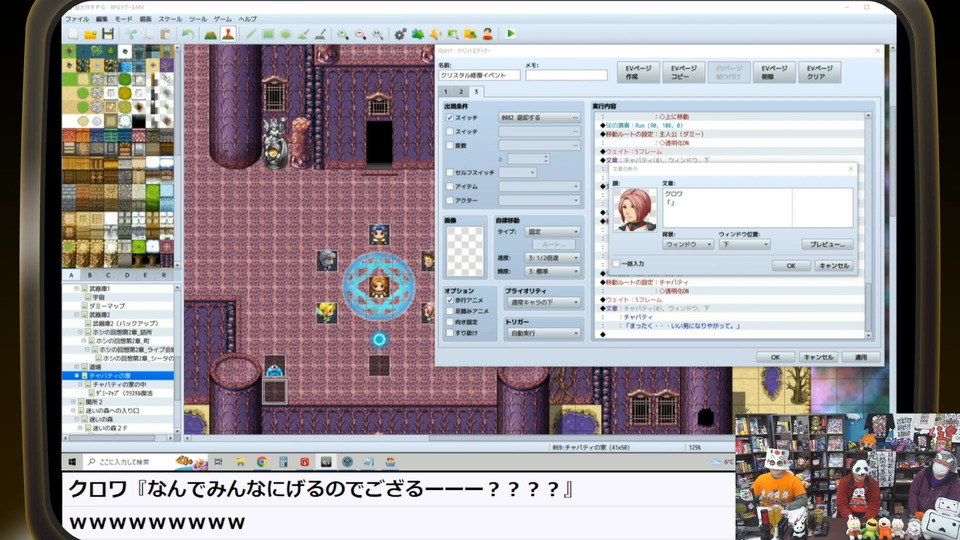Open the ファイル menu
This screenshot has width=960, height=540.
click(77, 19)
